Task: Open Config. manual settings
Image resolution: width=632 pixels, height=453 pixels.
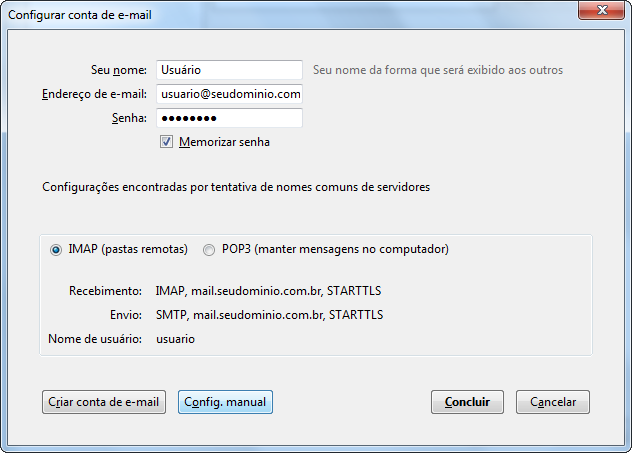Action: [225, 402]
